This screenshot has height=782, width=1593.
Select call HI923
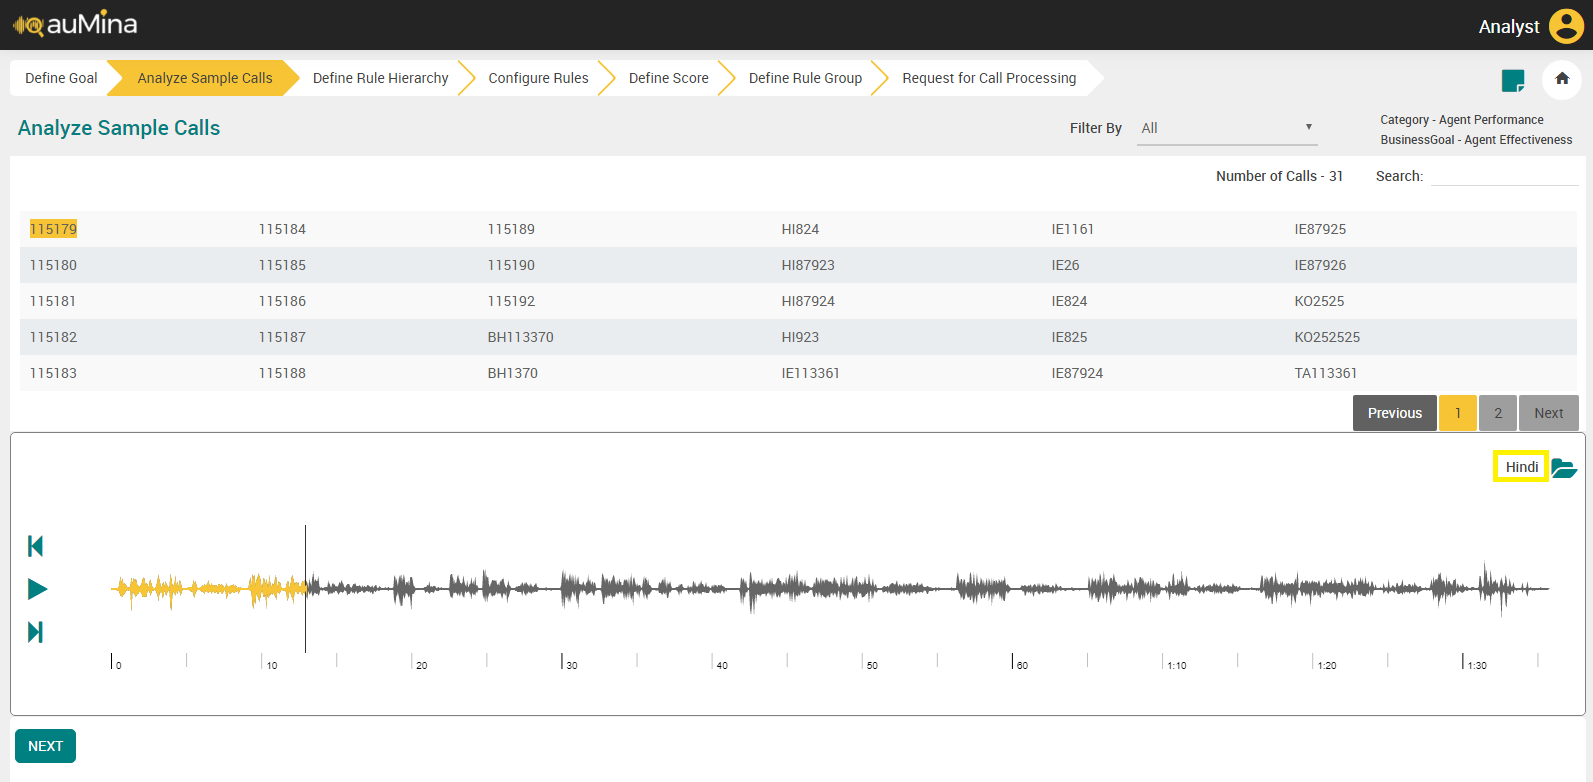800,337
